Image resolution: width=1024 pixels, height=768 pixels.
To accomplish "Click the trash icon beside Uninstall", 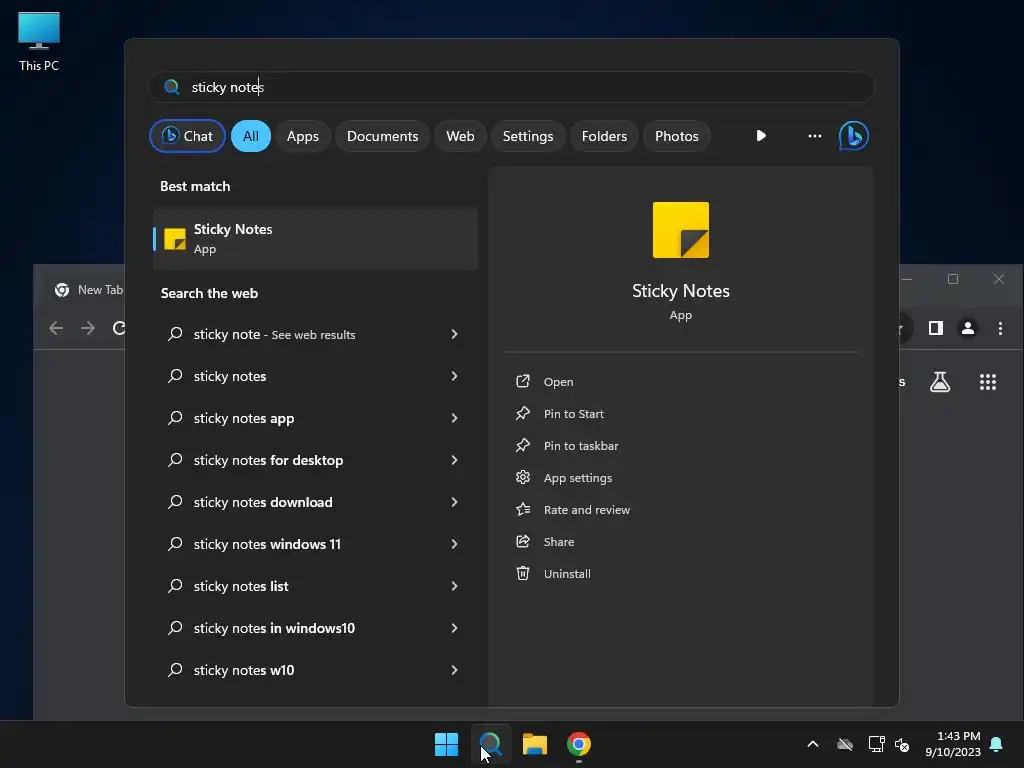I will click(522, 573).
